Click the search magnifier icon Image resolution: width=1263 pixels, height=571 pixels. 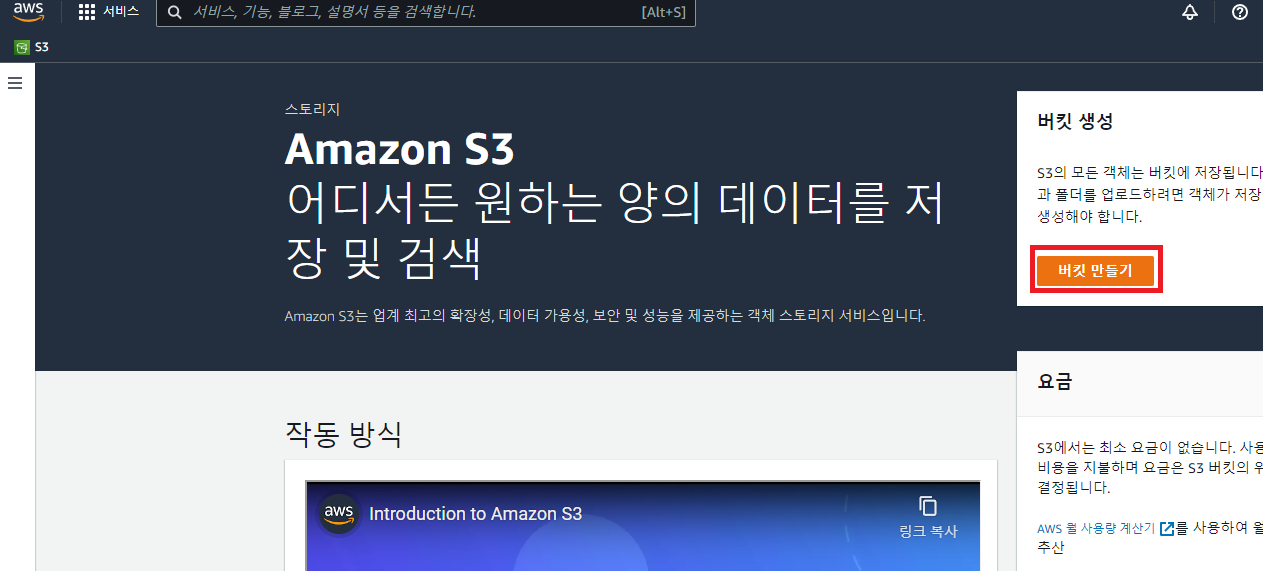[x=175, y=13]
